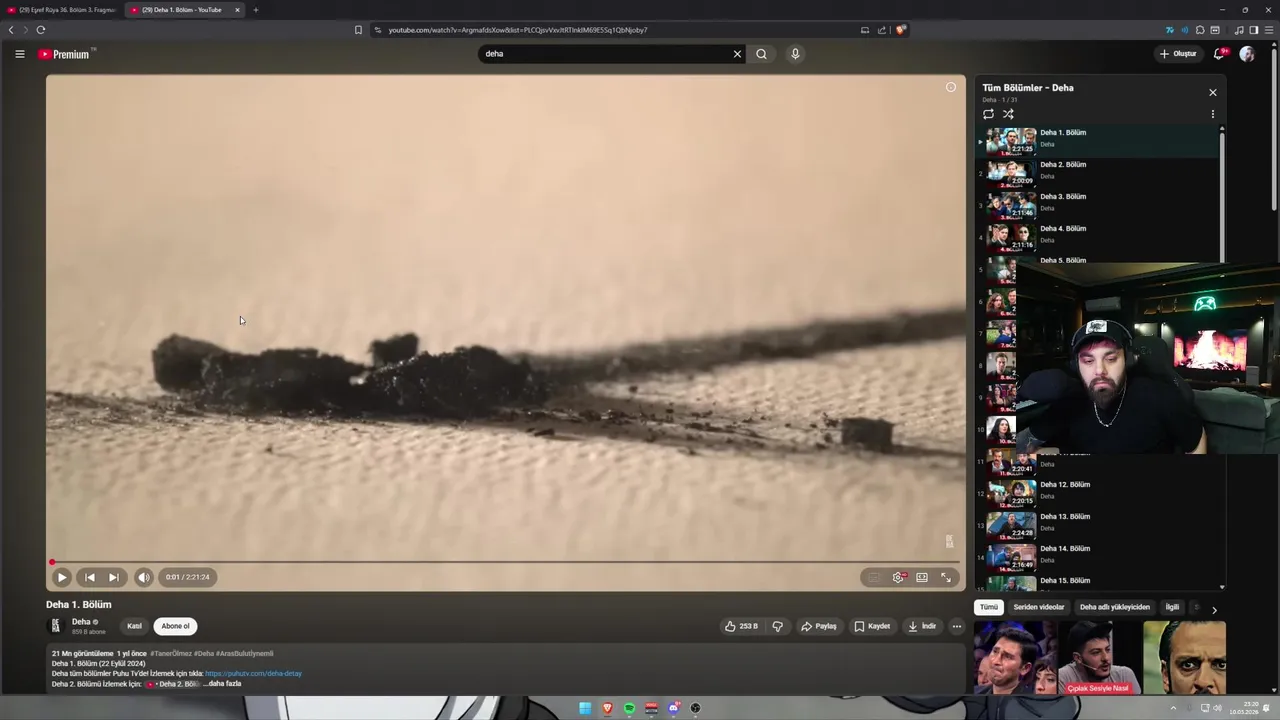Click the search magnifier button
The height and width of the screenshot is (720, 1280).
761,54
